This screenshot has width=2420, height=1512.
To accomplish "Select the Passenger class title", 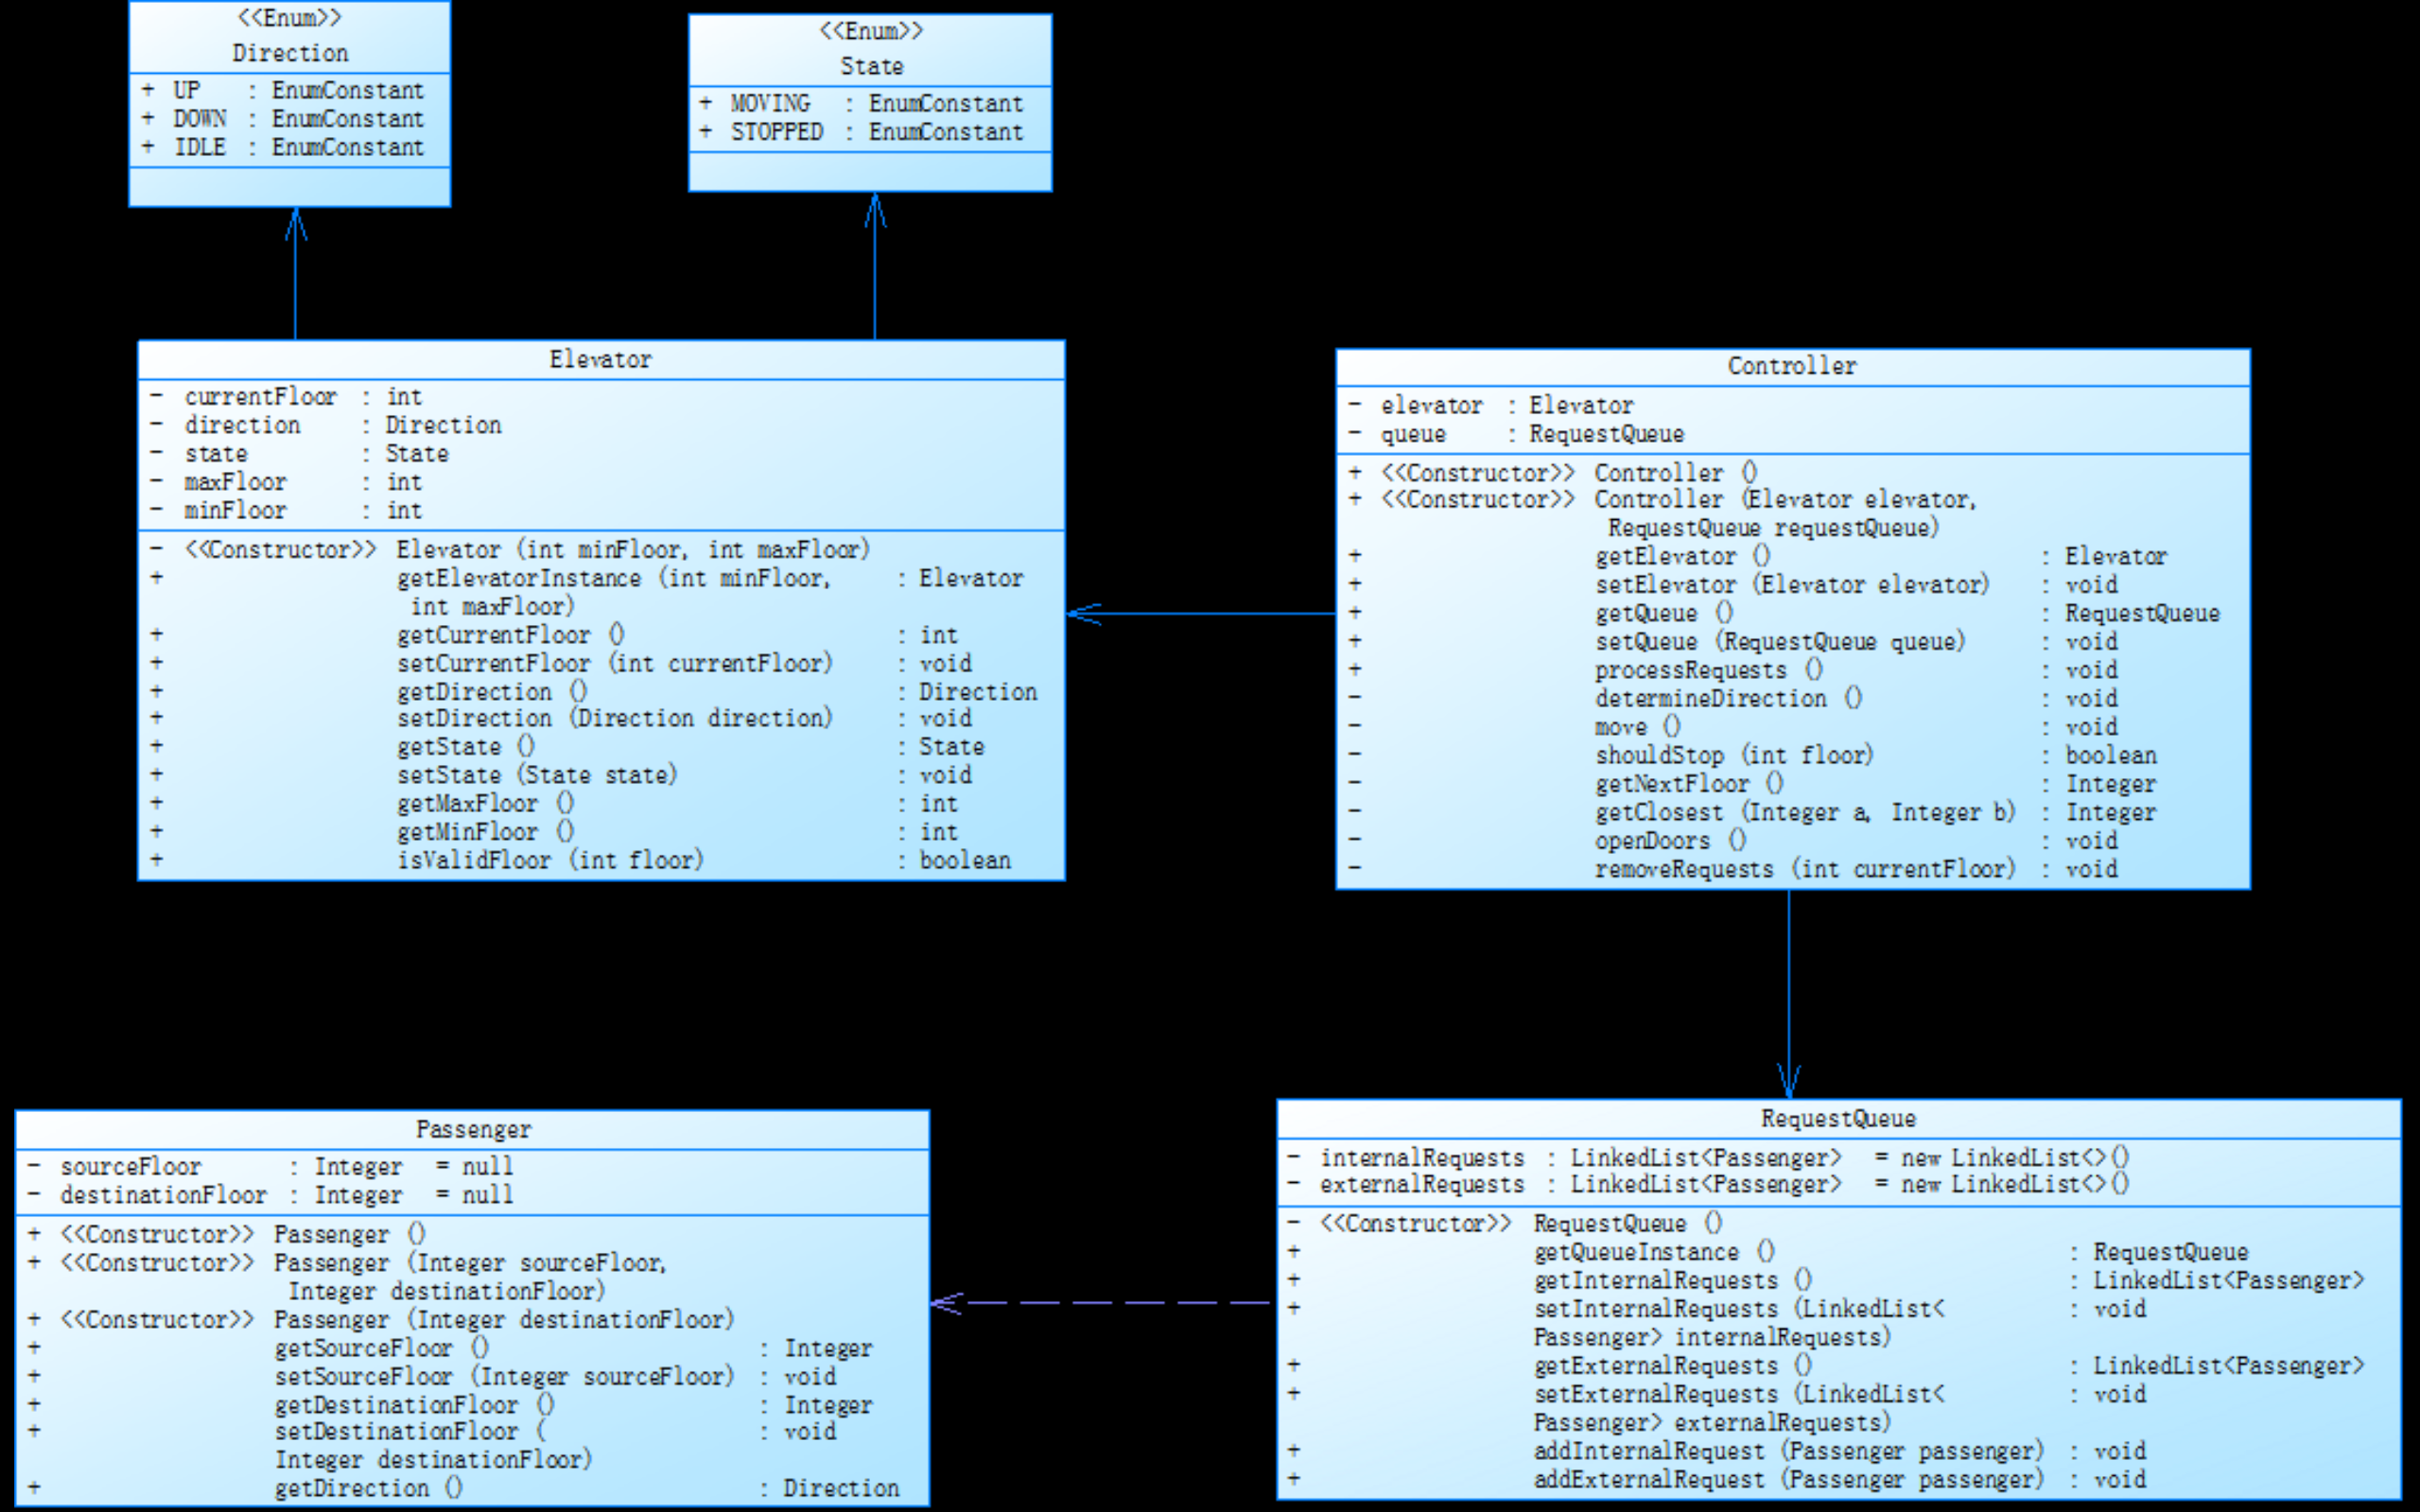I will click(x=473, y=1130).
